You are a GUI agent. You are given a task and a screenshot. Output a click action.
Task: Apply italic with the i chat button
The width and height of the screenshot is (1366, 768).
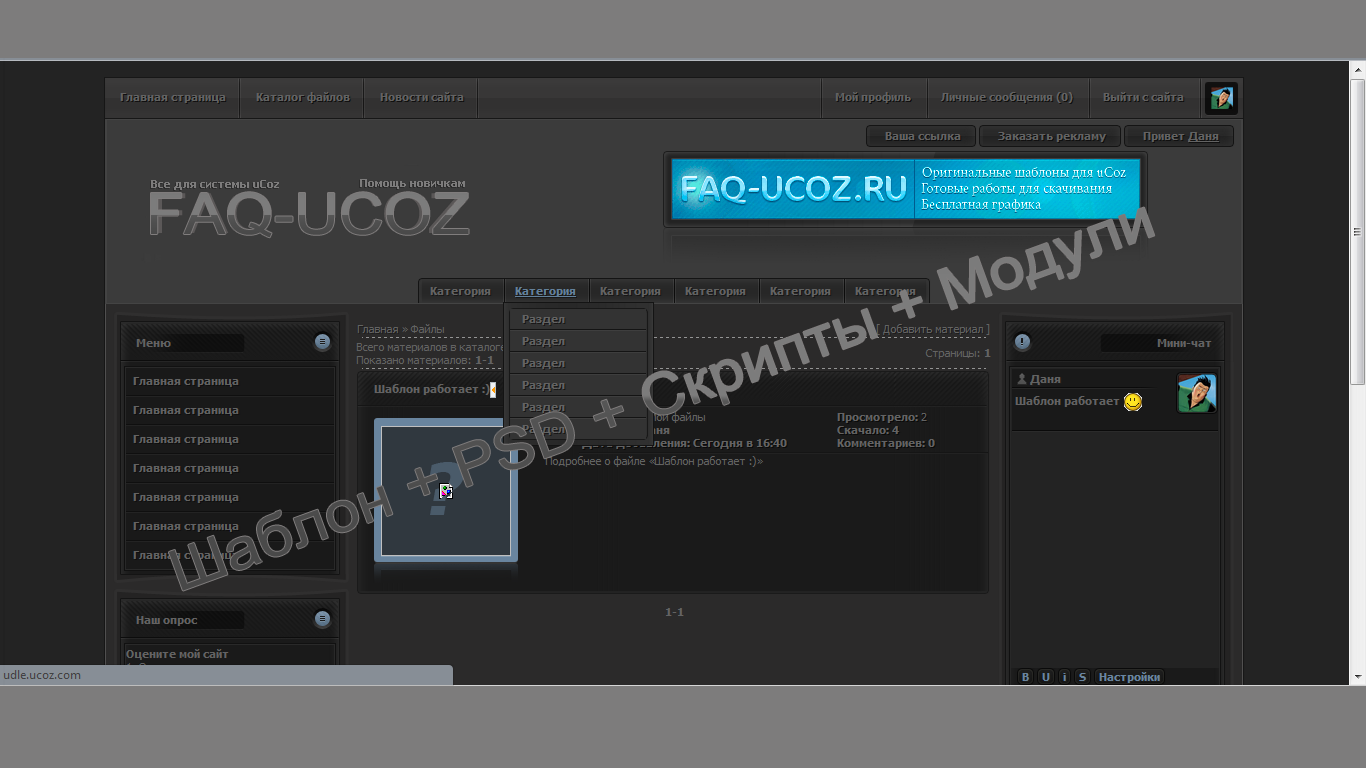[x=1064, y=677]
